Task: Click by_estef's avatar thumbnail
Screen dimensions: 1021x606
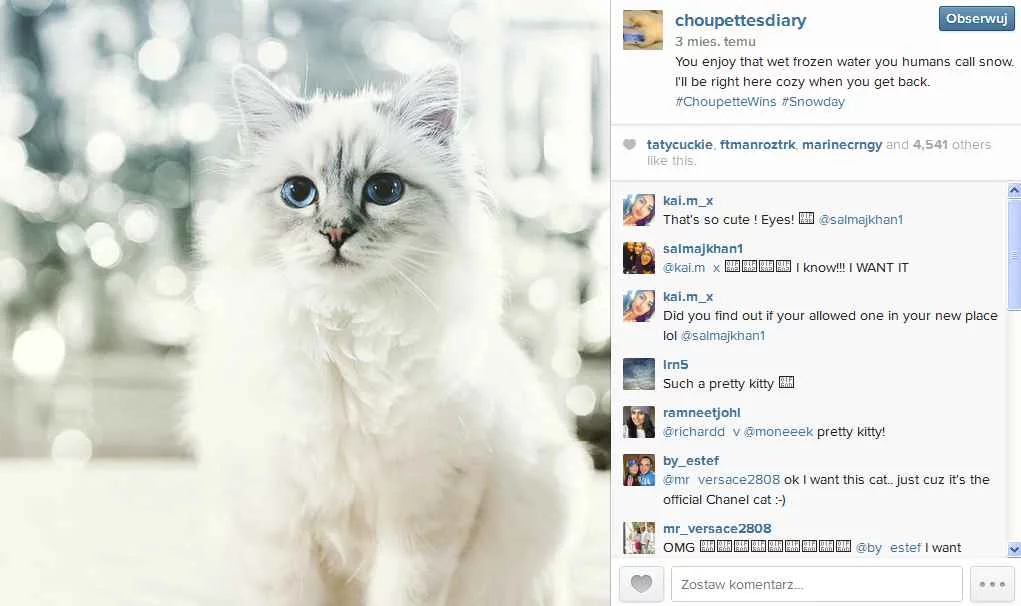Action: point(639,471)
